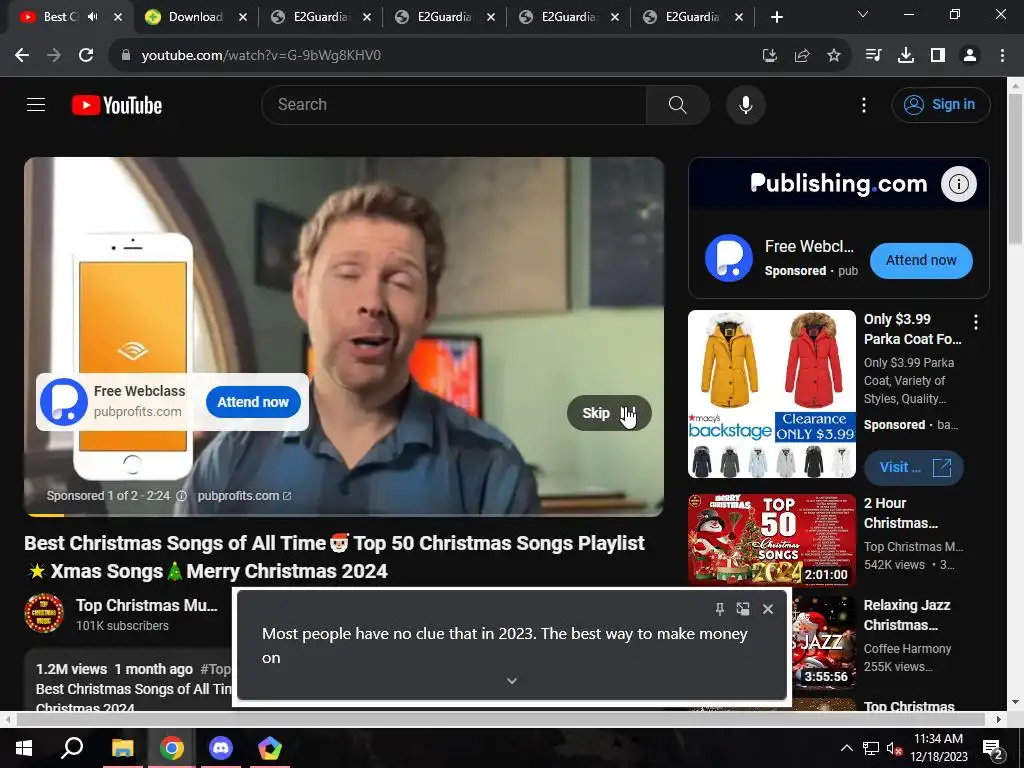Click the address bar URL

[x=261, y=56]
